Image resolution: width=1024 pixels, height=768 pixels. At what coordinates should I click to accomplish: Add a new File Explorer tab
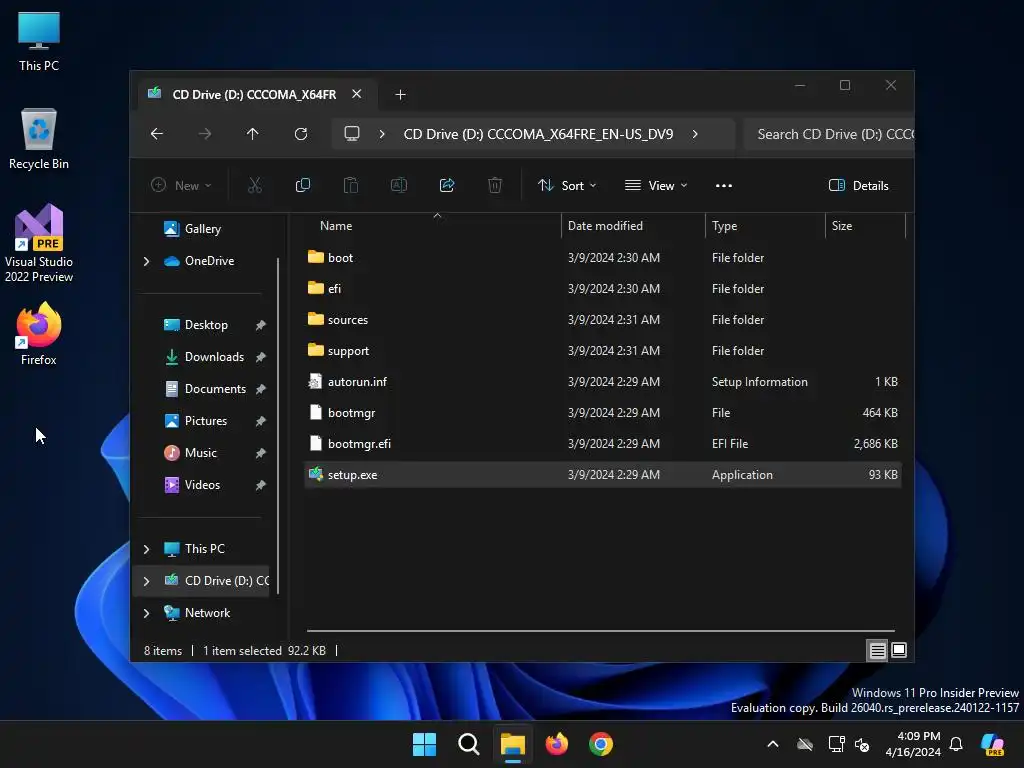400,95
